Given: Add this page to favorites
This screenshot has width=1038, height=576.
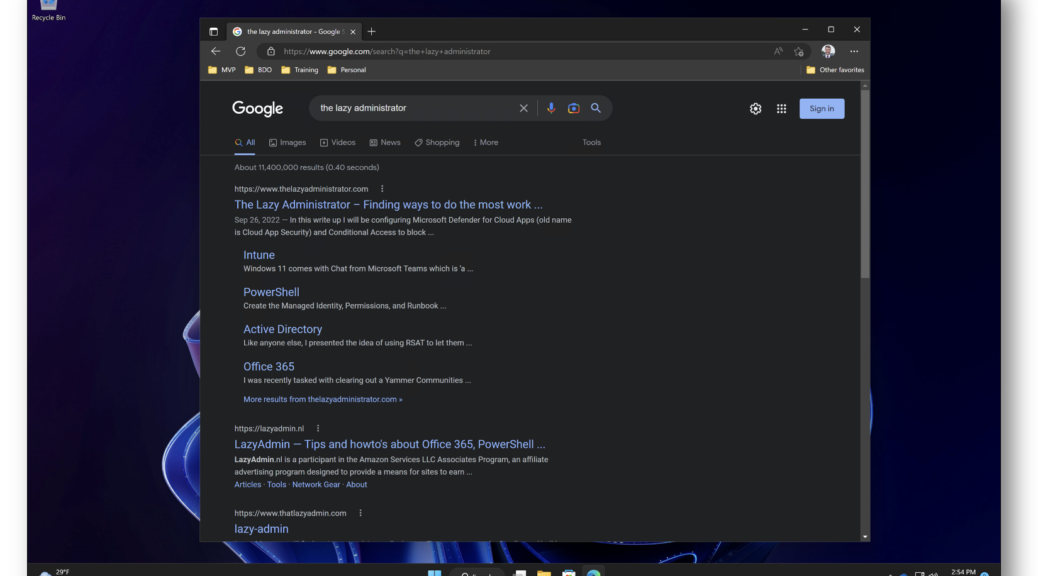Looking at the screenshot, I should pos(799,51).
